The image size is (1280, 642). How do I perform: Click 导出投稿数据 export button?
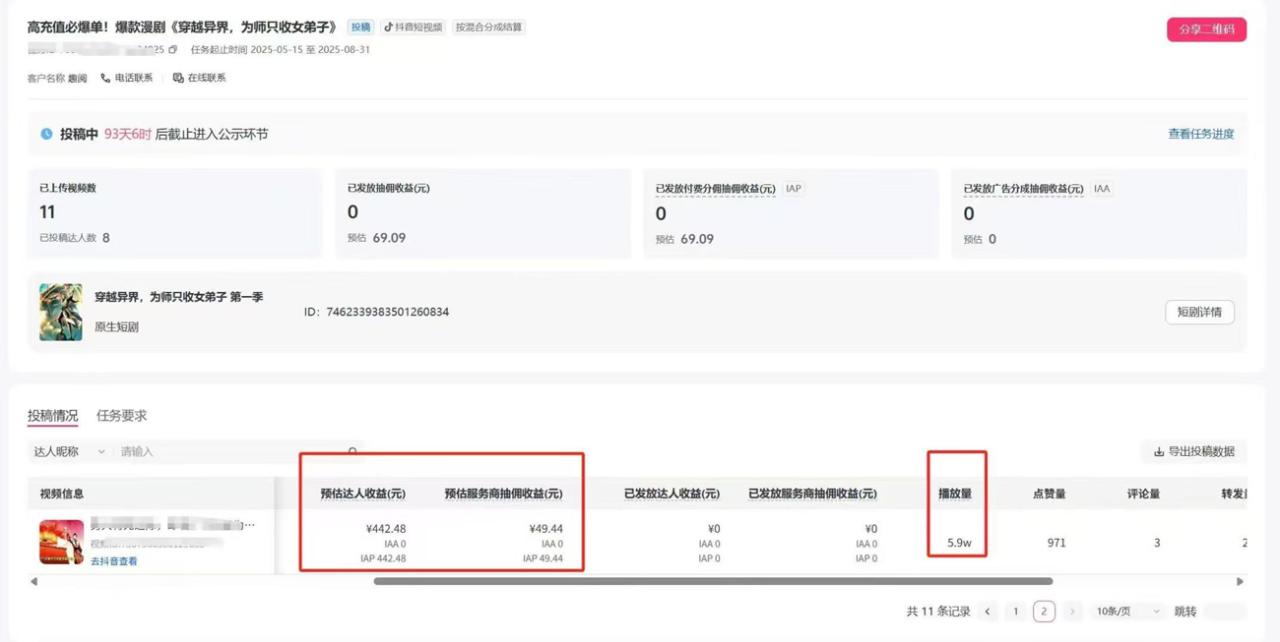[x=1194, y=452]
